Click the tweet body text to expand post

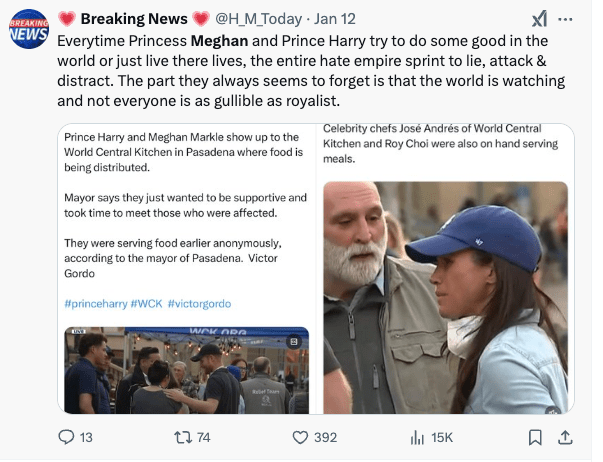(x=300, y=70)
